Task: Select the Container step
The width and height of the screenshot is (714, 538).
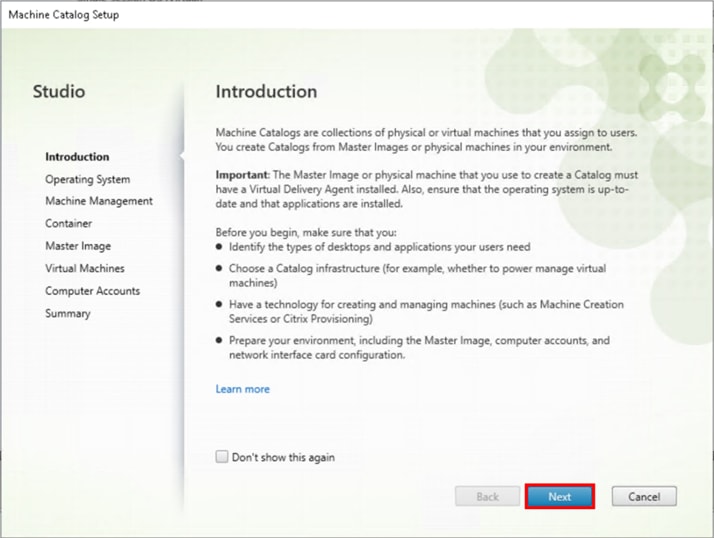Action: 69,223
